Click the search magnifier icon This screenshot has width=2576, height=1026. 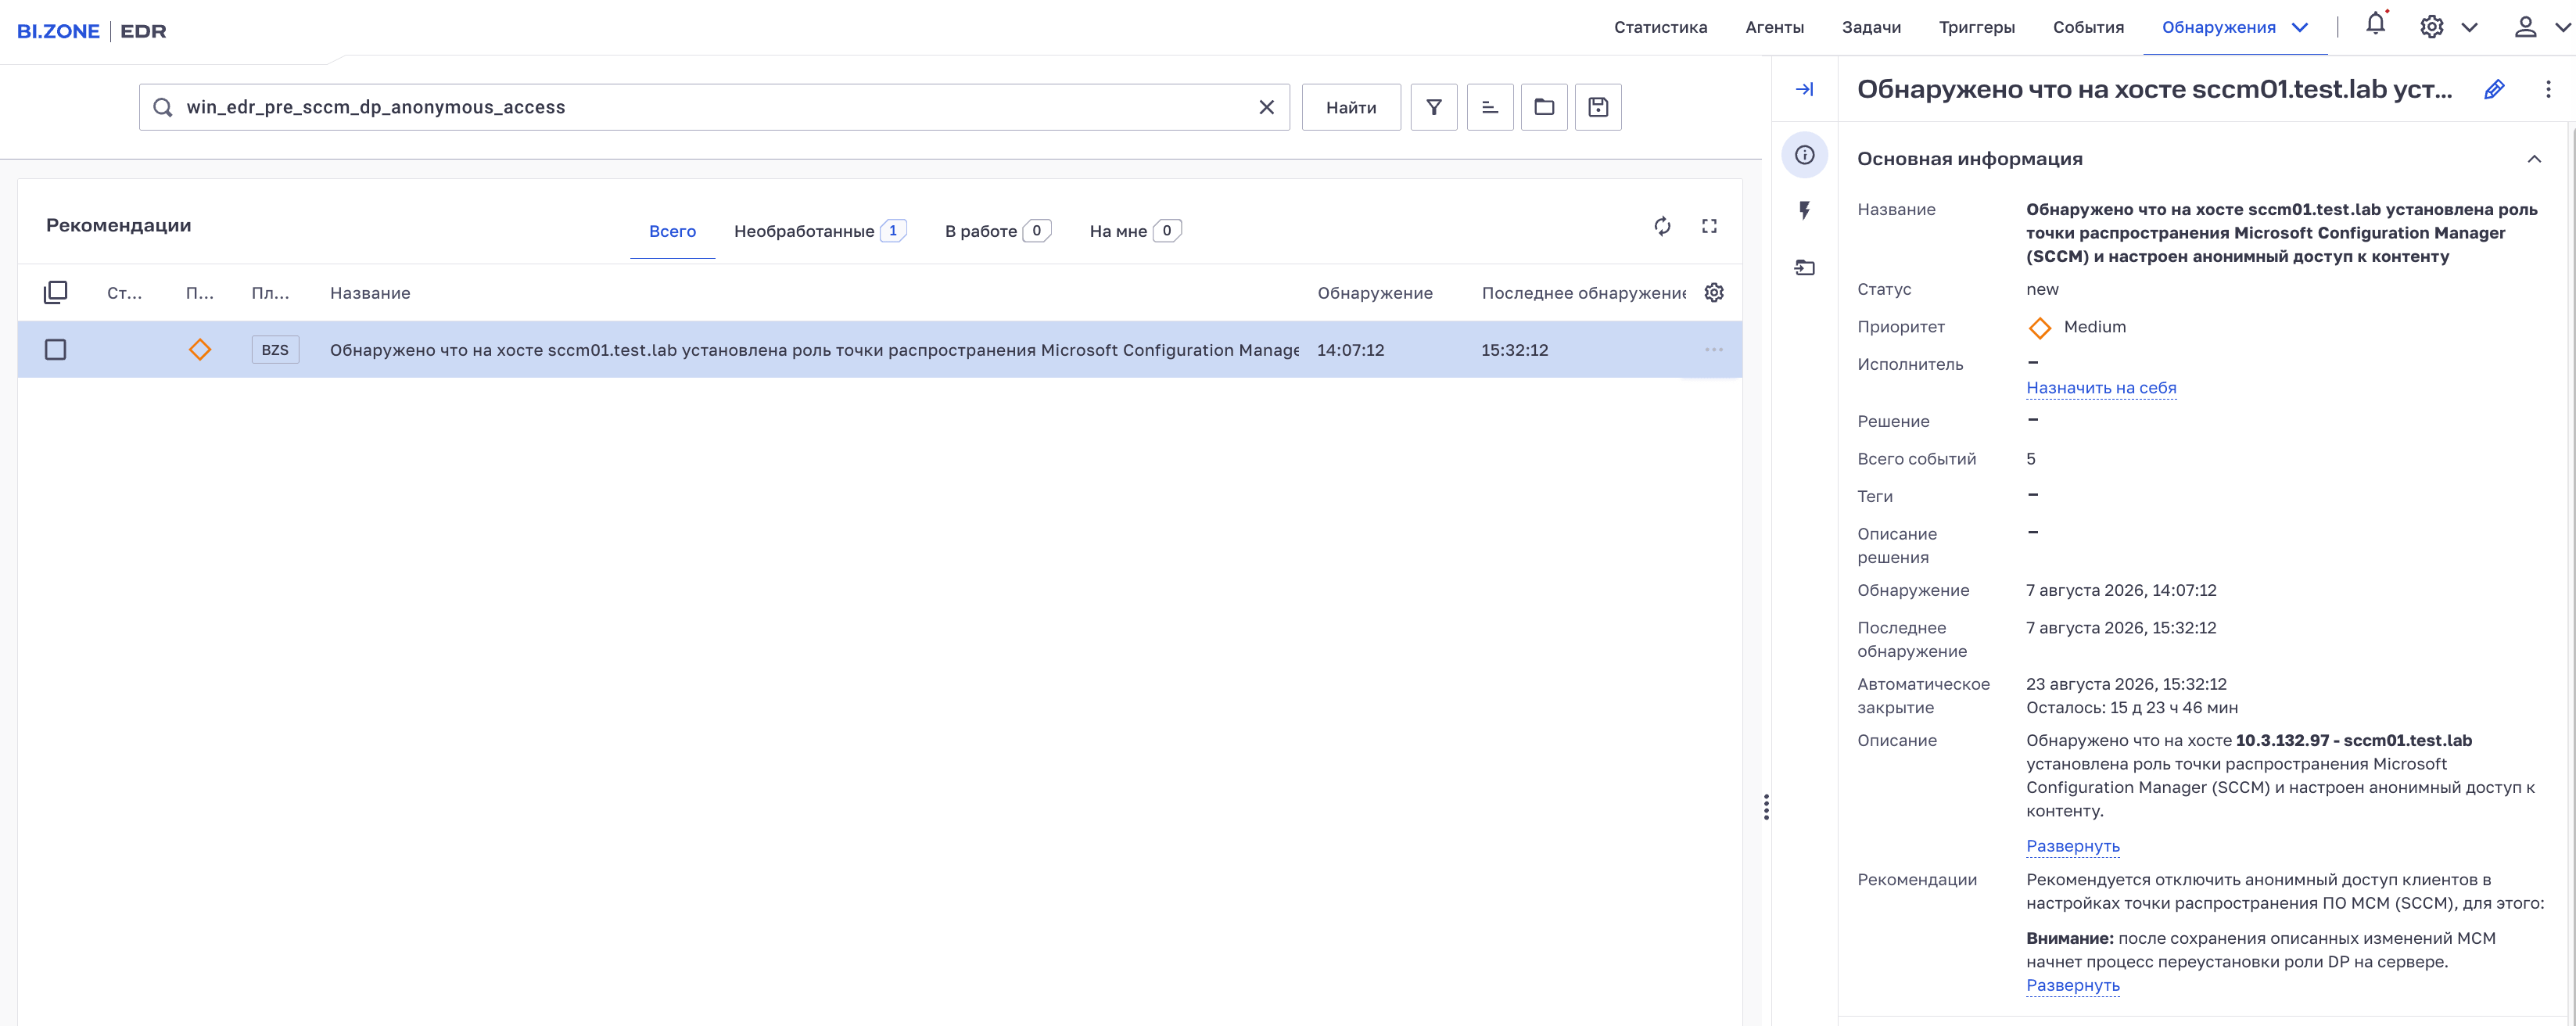(x=163, y=107)
